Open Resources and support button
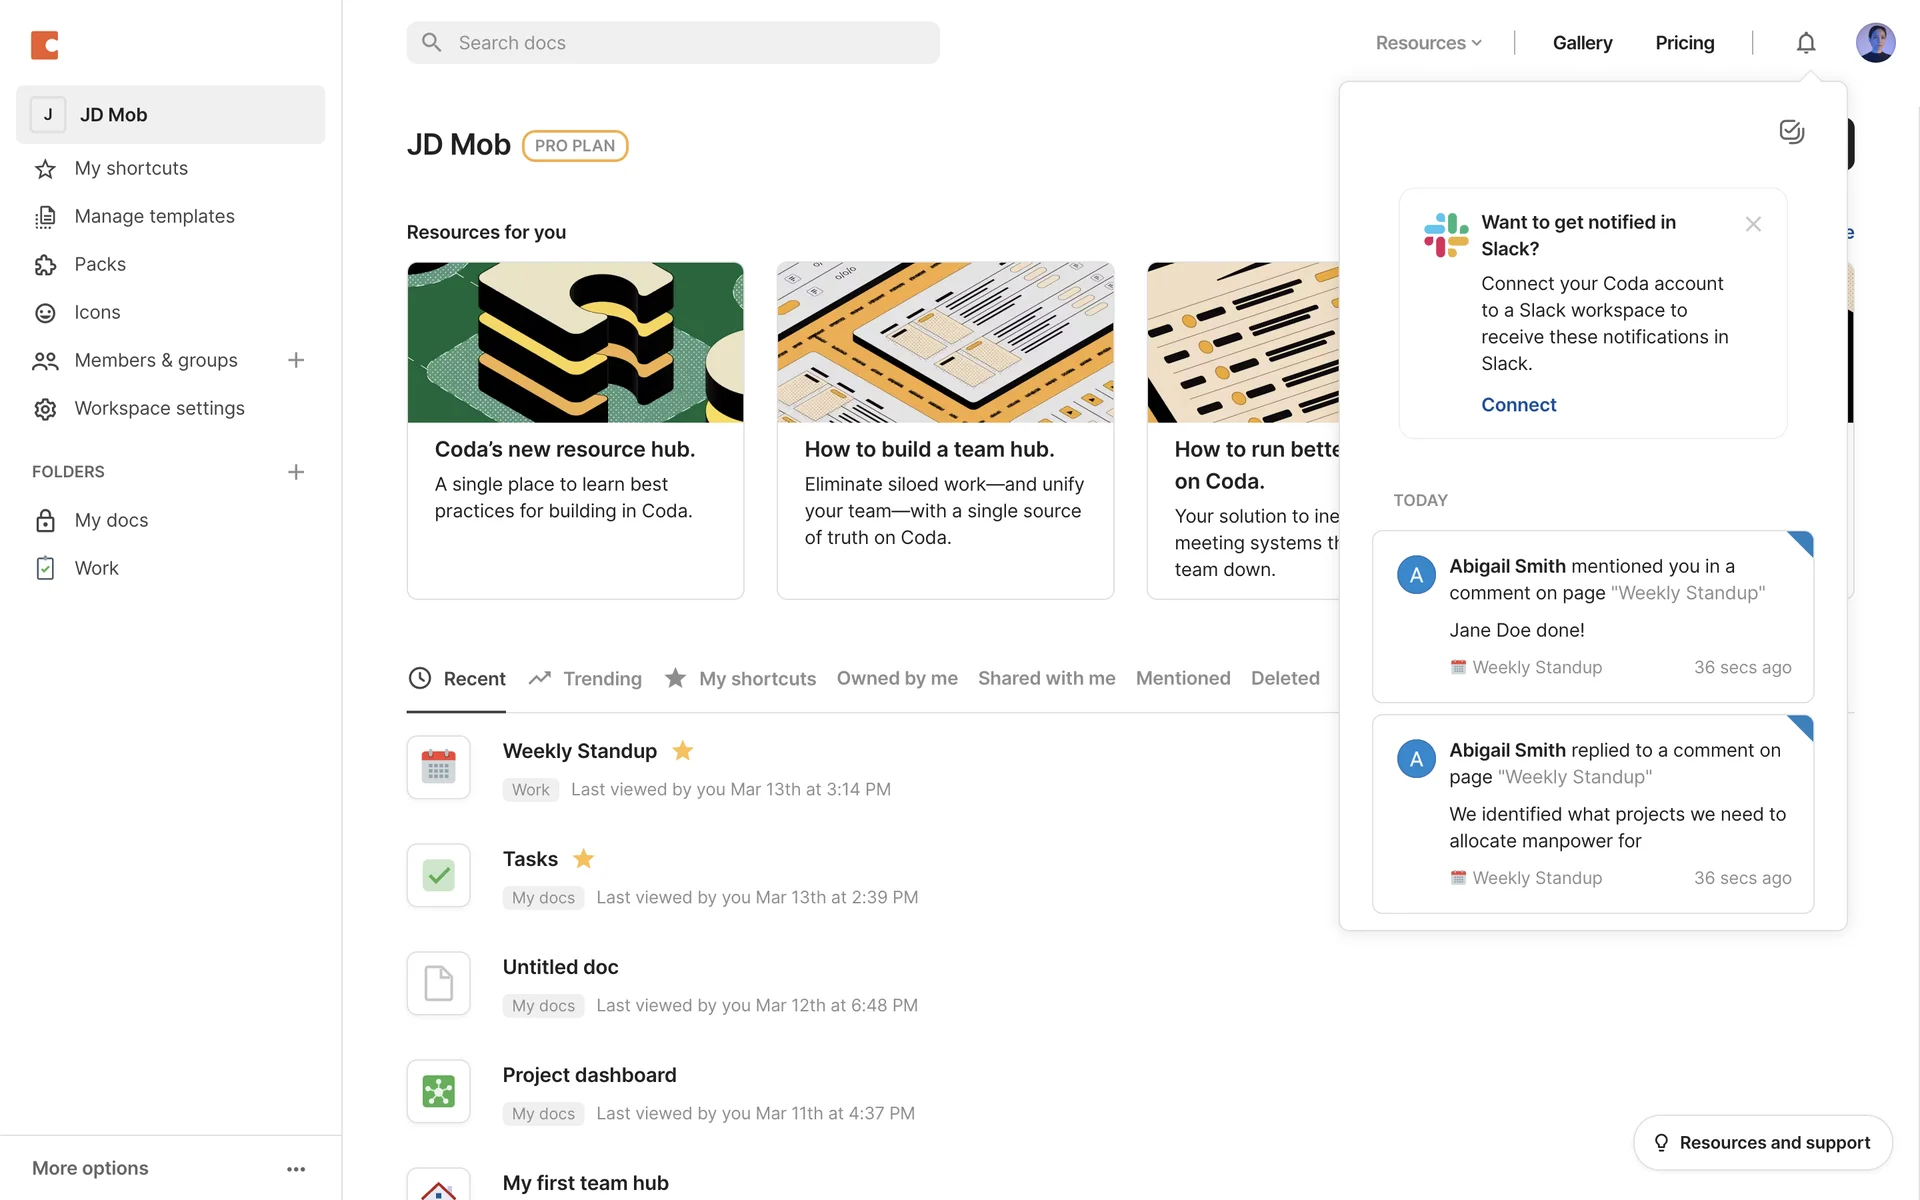 point(1762,1143)
